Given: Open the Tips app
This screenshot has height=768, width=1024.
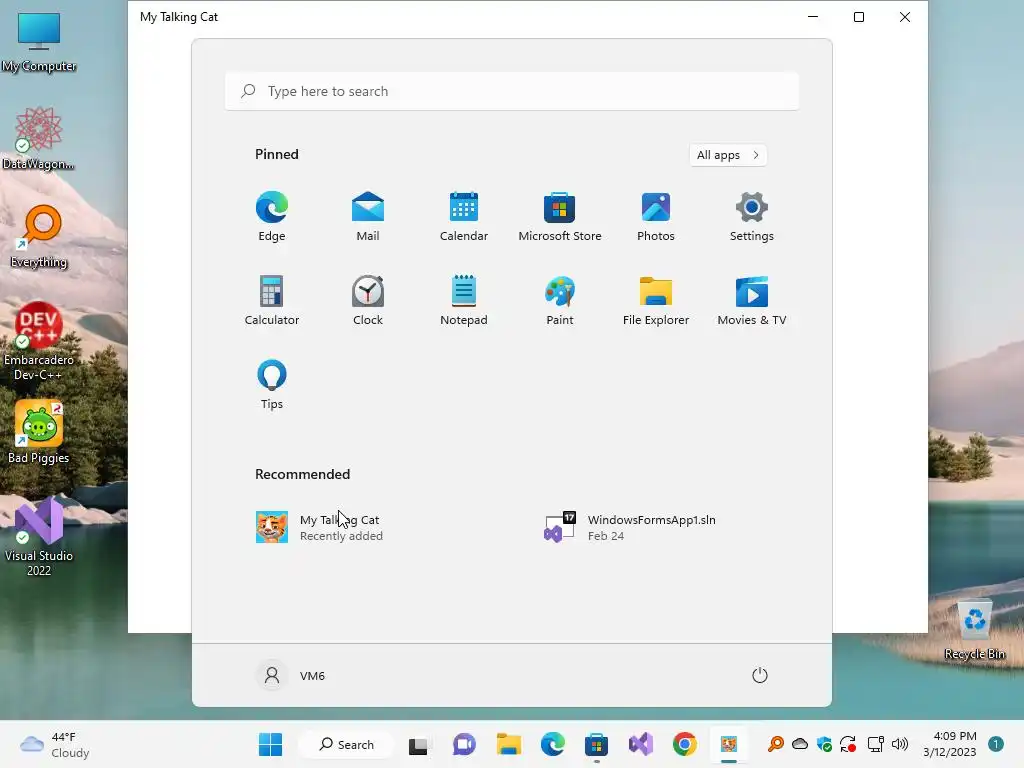Looking at the screenshot, I should point(272,385).
